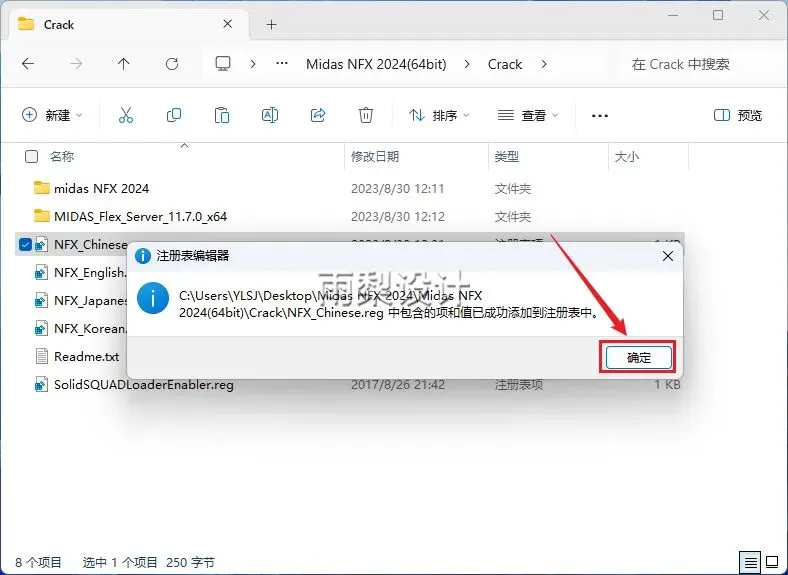
Task: Uncheck the NFX_Chinese file checkbox
Action: [25, 245]
